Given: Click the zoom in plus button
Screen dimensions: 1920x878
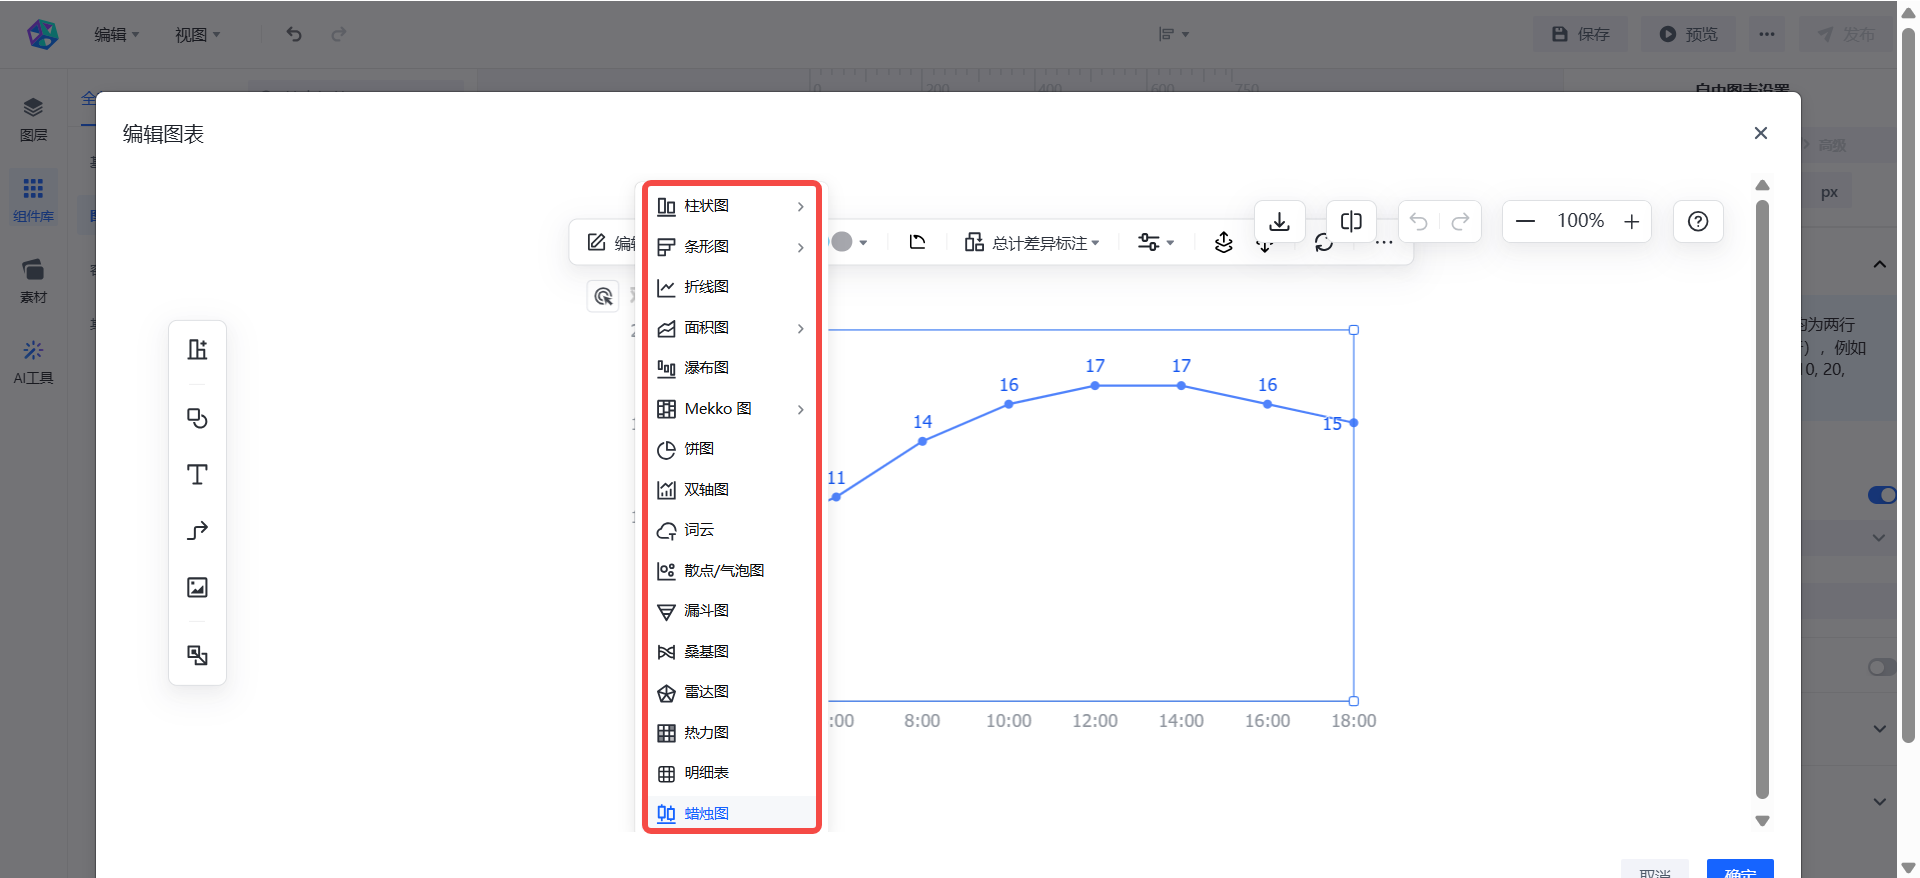Looking at the screenshot, I should click(x=1631, y=221).
